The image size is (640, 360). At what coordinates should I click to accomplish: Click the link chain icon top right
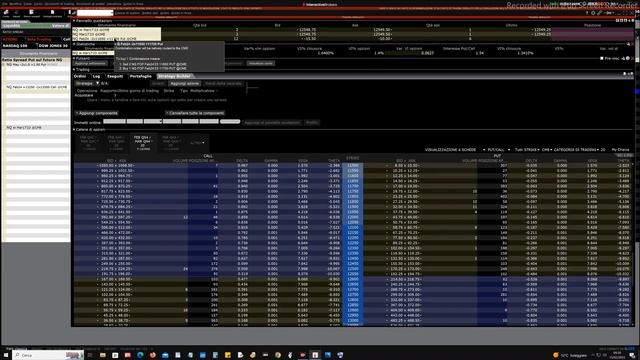pos(599,13)
